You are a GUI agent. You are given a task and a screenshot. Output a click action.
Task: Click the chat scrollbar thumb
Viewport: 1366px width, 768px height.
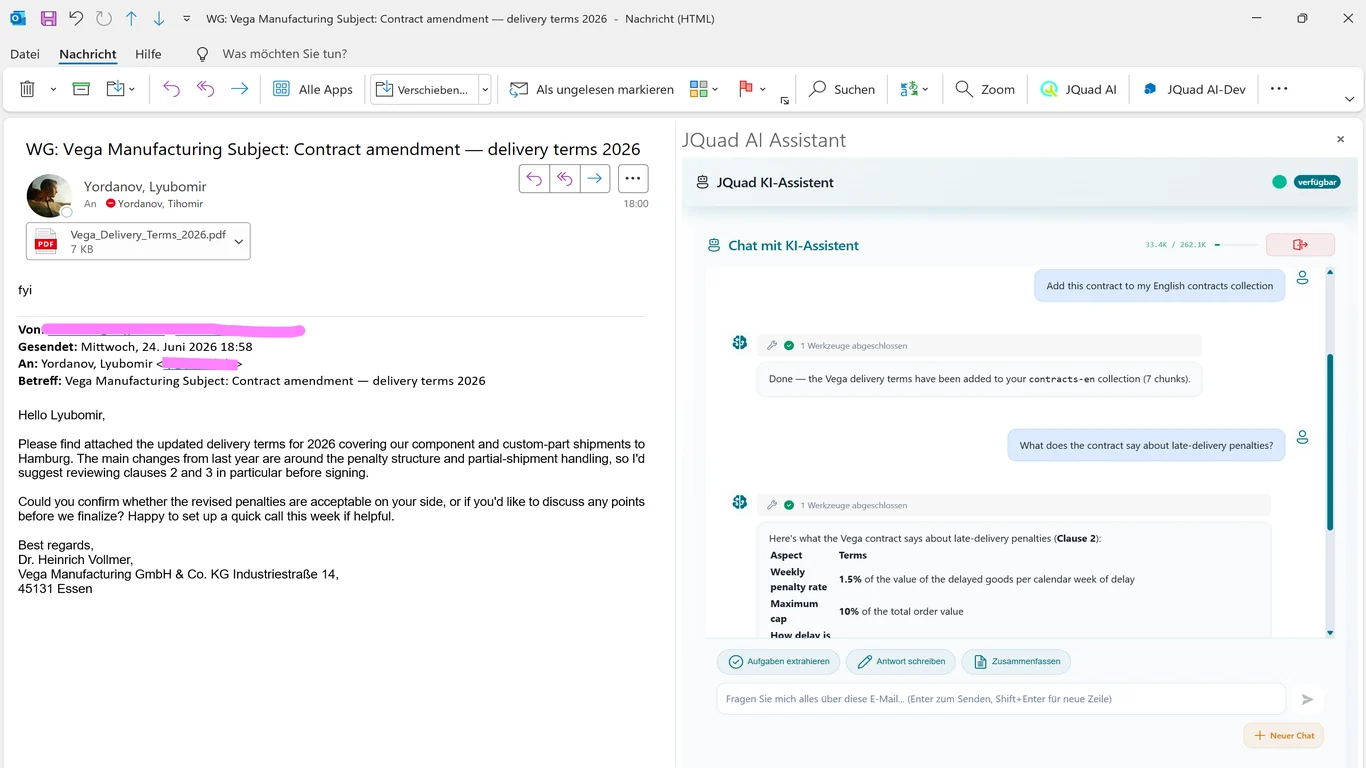1330,441
